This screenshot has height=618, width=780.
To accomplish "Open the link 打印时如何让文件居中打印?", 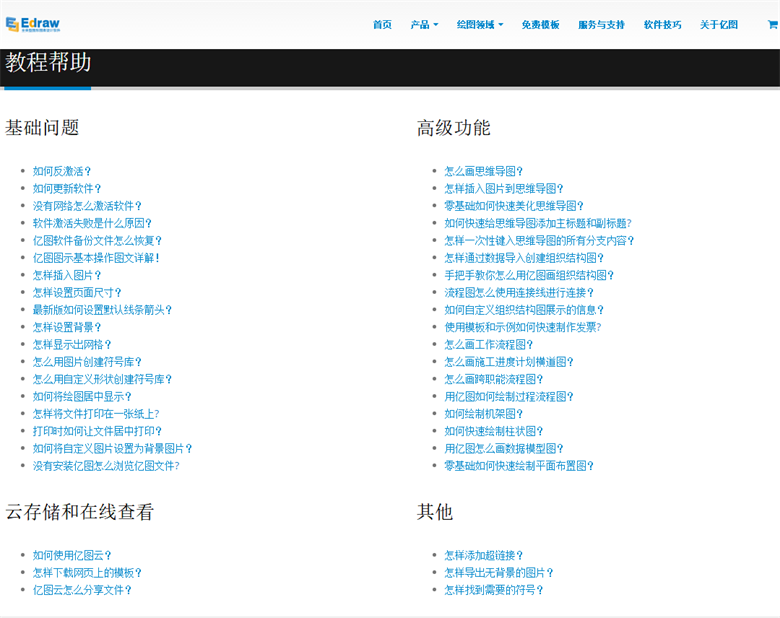I will (x=98, y=431).
